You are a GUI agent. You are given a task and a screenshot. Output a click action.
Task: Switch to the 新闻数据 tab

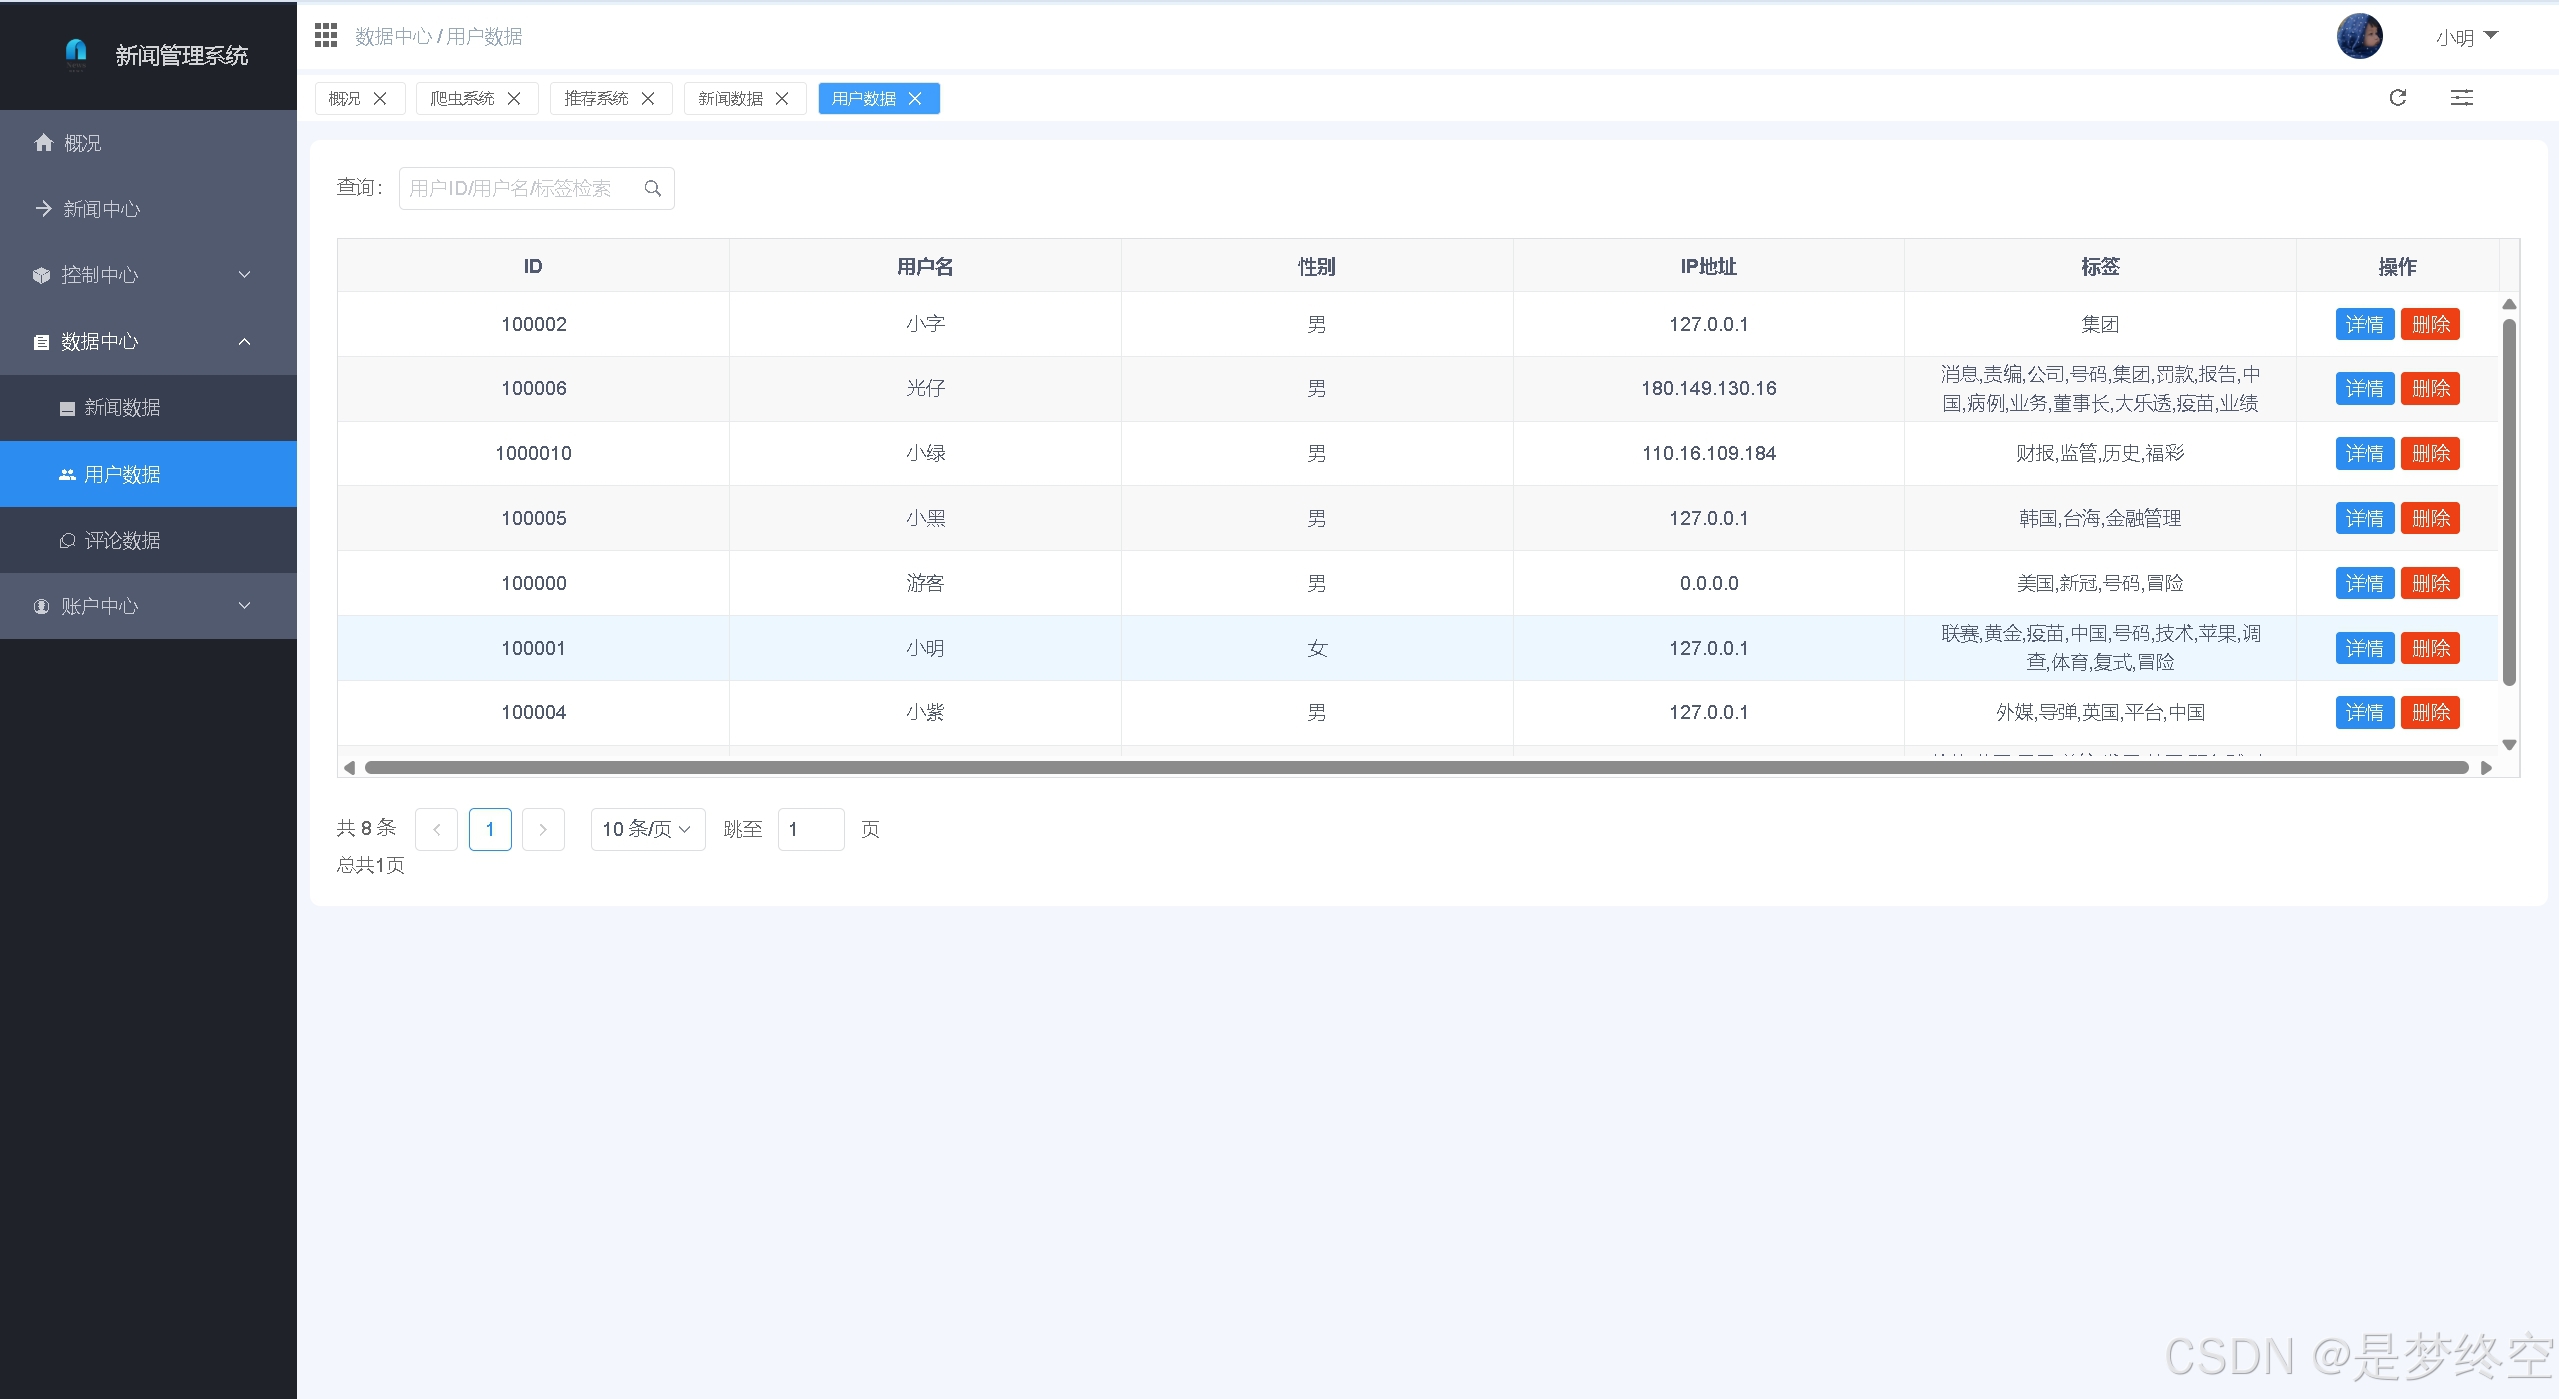(x=730, y=98)
